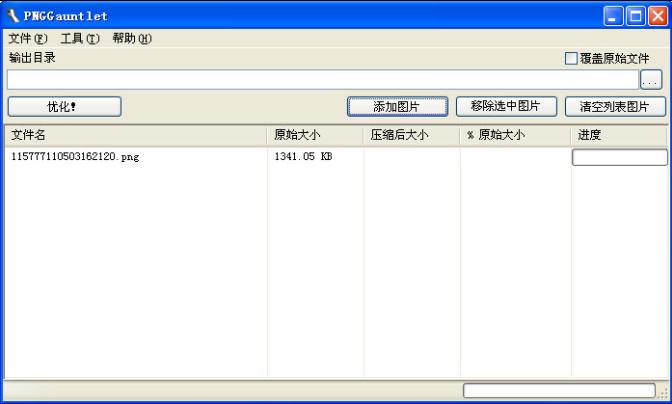Click the progress bar in the file row
672x404 pixels.
pos(619,157)
